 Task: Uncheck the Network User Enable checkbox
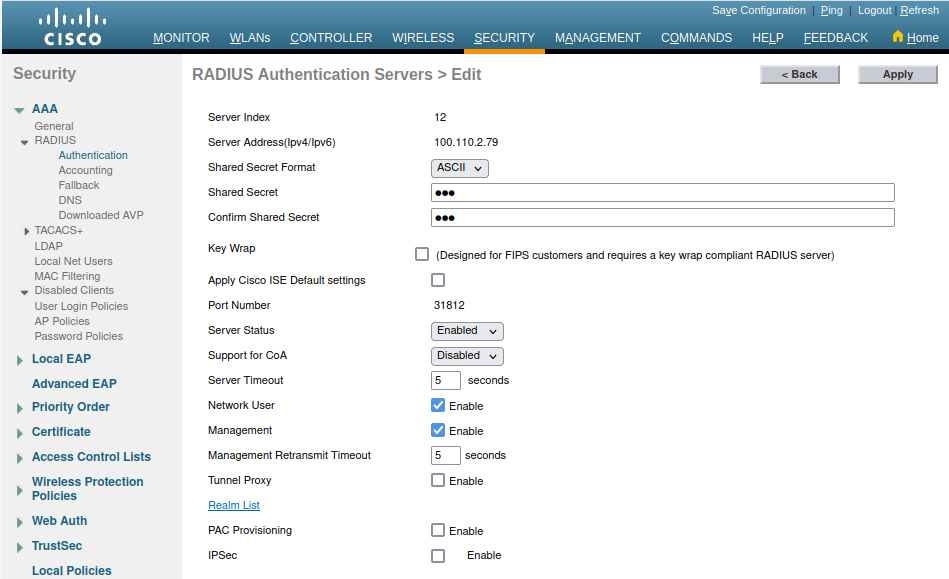[x=438, y=405]
